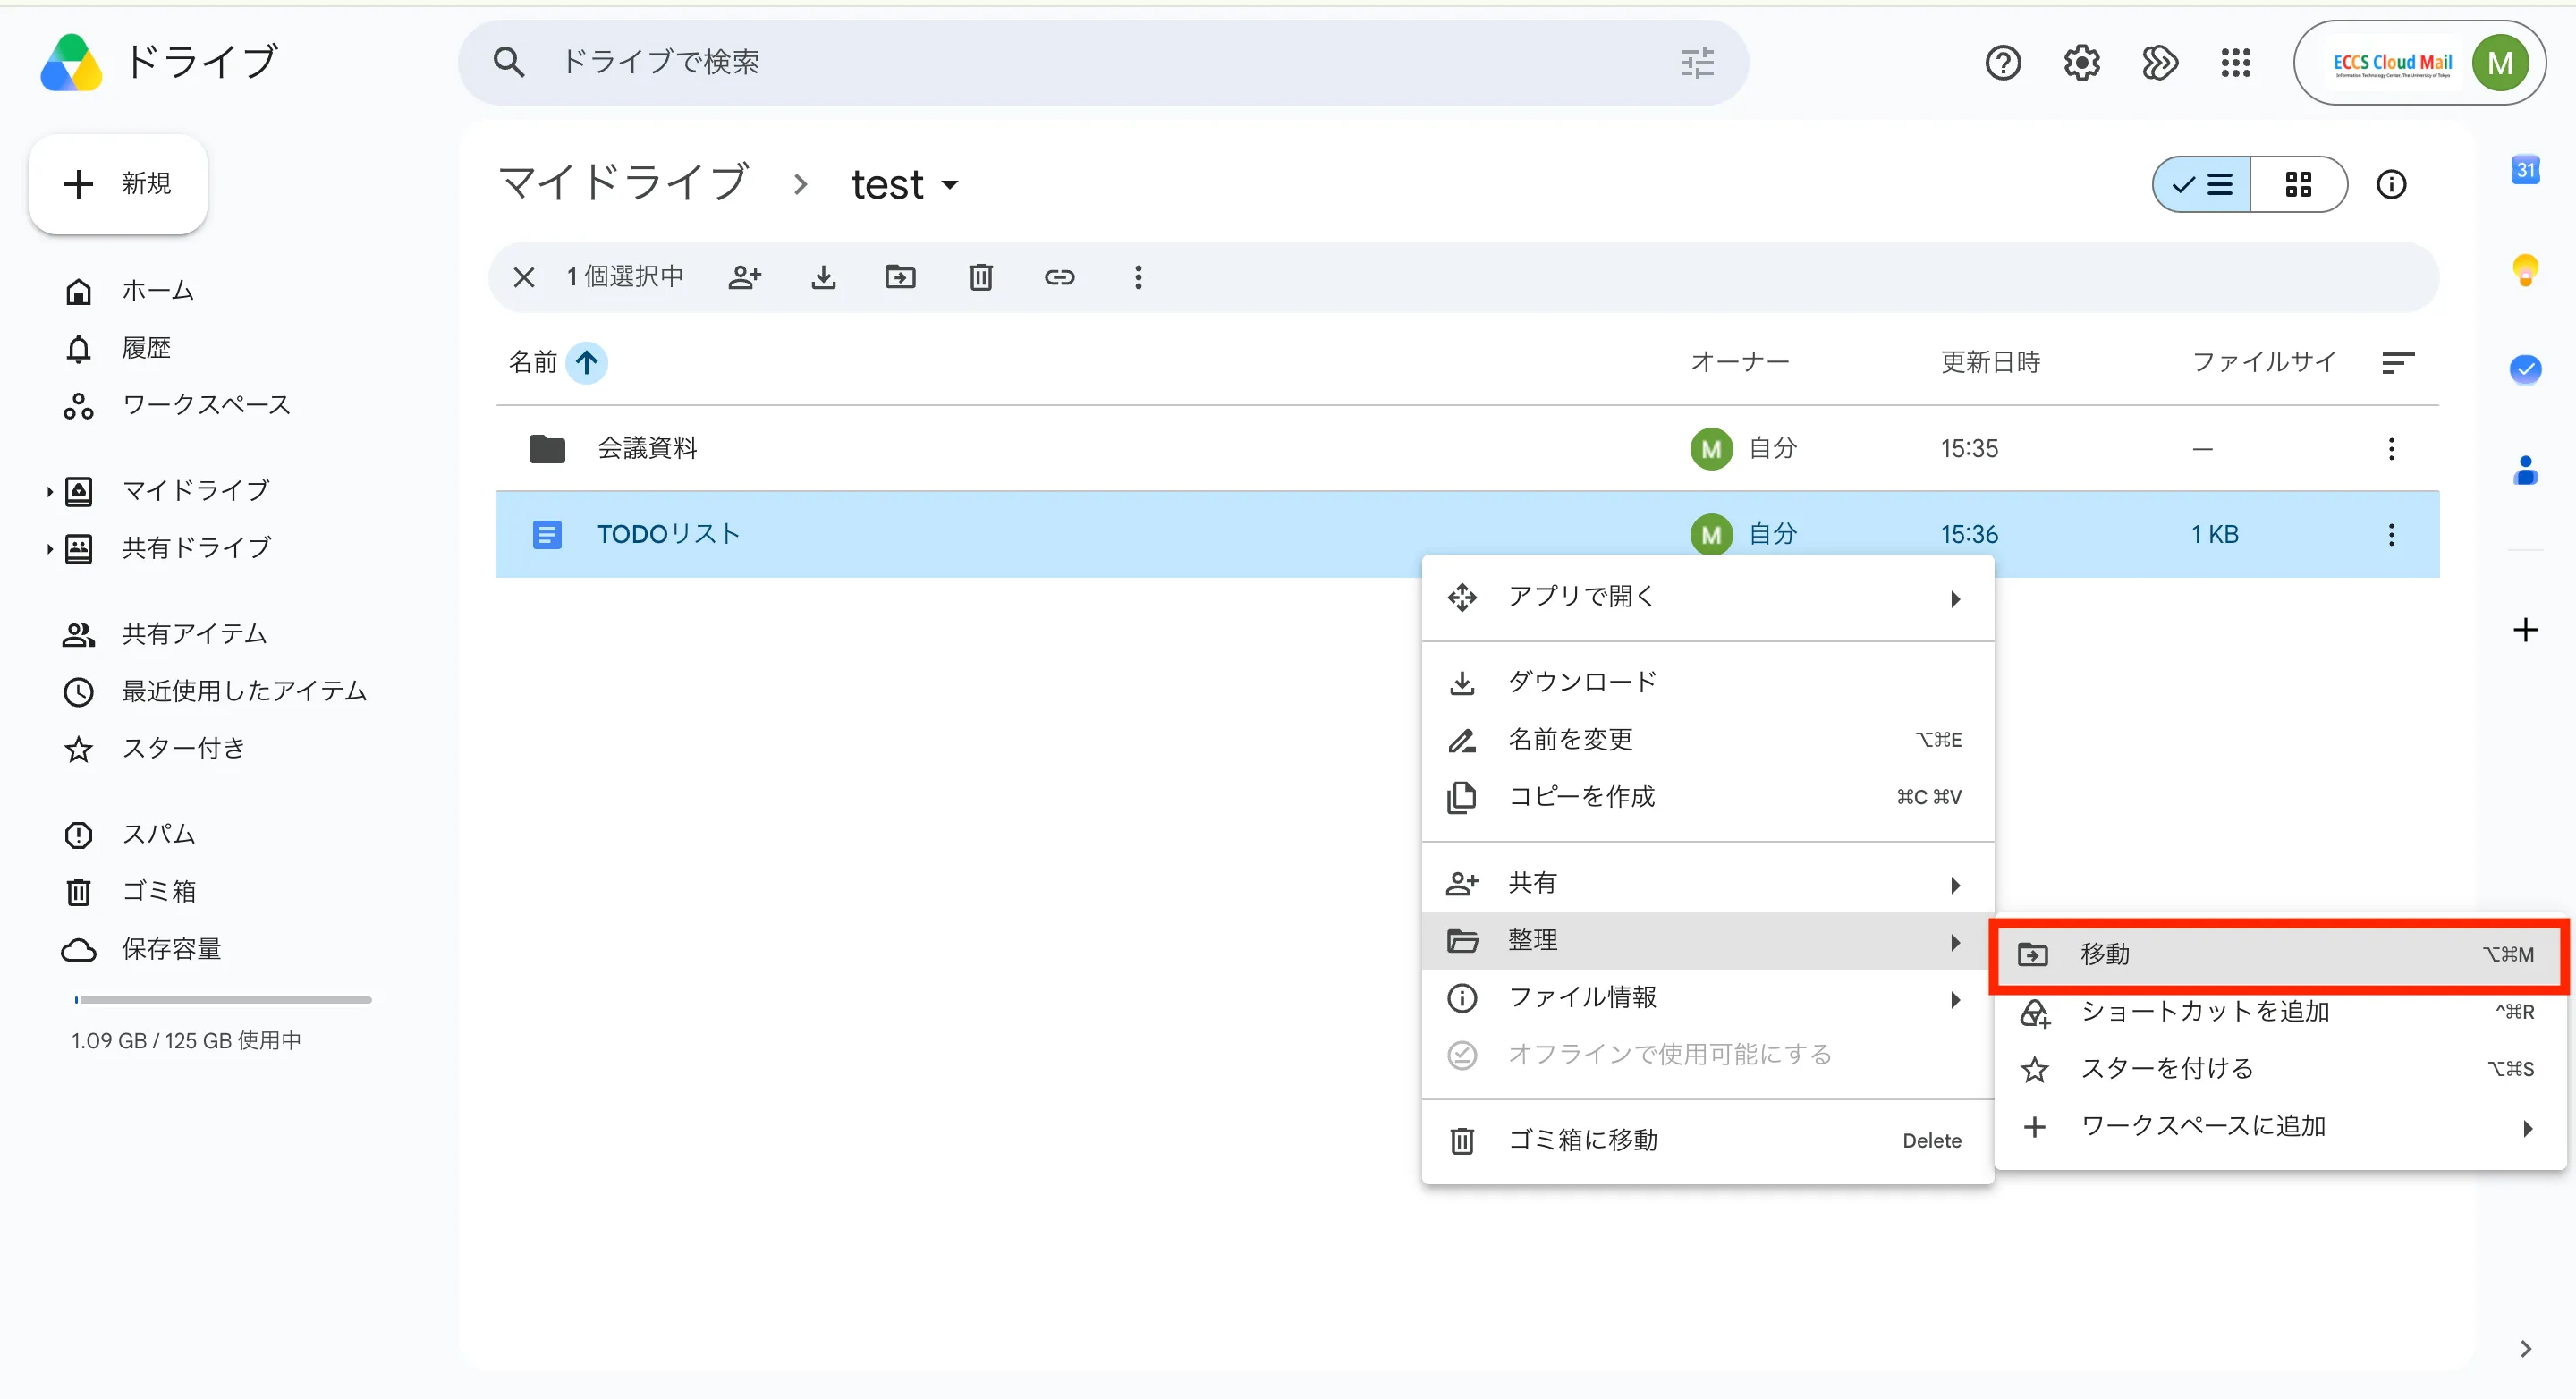Choose ダウンロード from context menu
Viewport: 2576px width, 1399px height.
[1707, 682]
